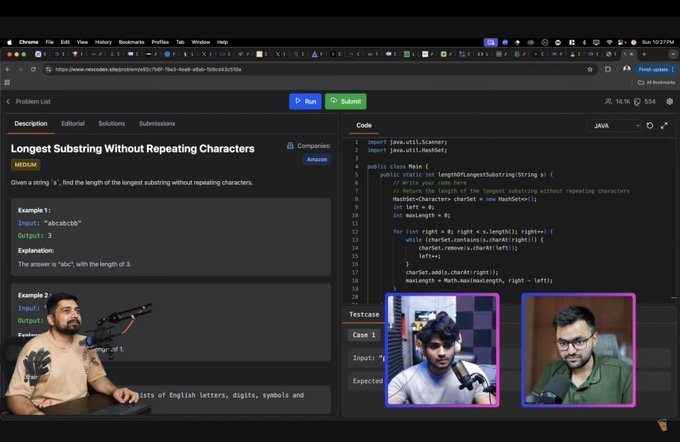Open the Testcase tab

tap(364, 314)
